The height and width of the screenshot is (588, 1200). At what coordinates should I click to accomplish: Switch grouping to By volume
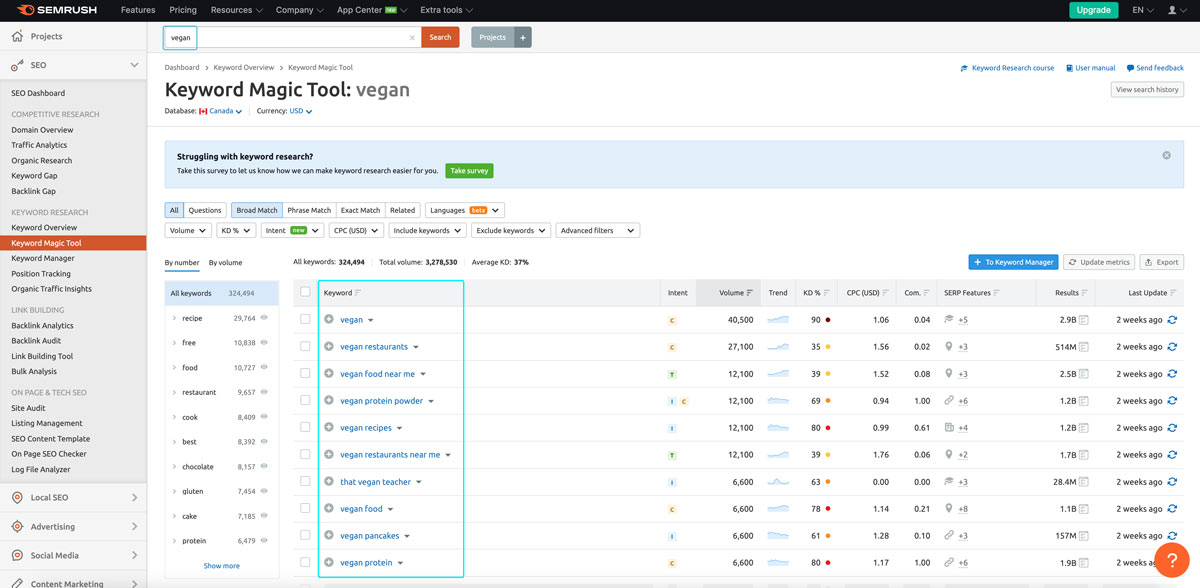point(225,262)
